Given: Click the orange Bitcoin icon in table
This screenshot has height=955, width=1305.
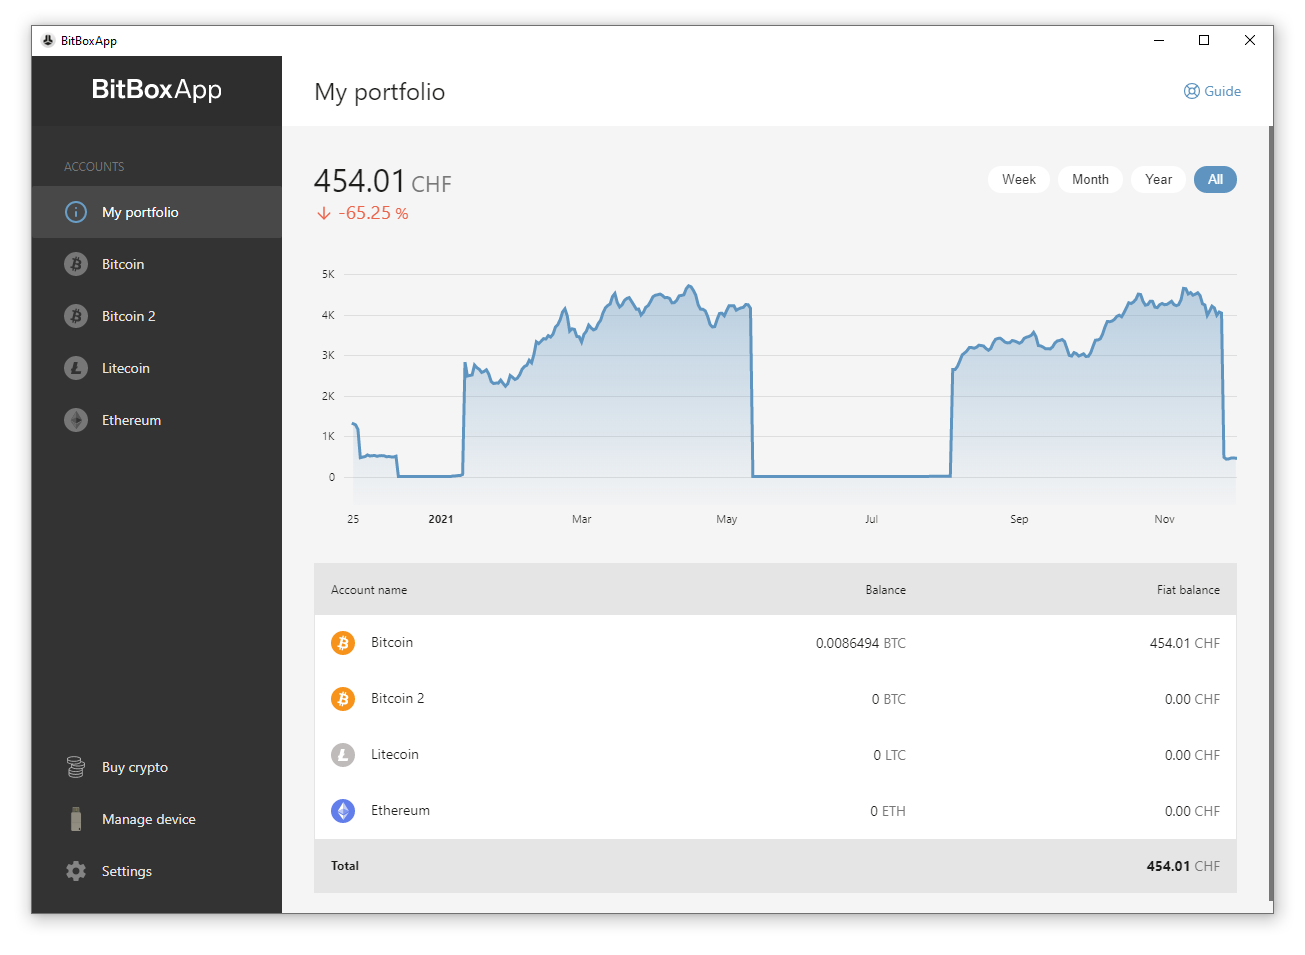Looking at the screenshot, I should click(343, 643).
